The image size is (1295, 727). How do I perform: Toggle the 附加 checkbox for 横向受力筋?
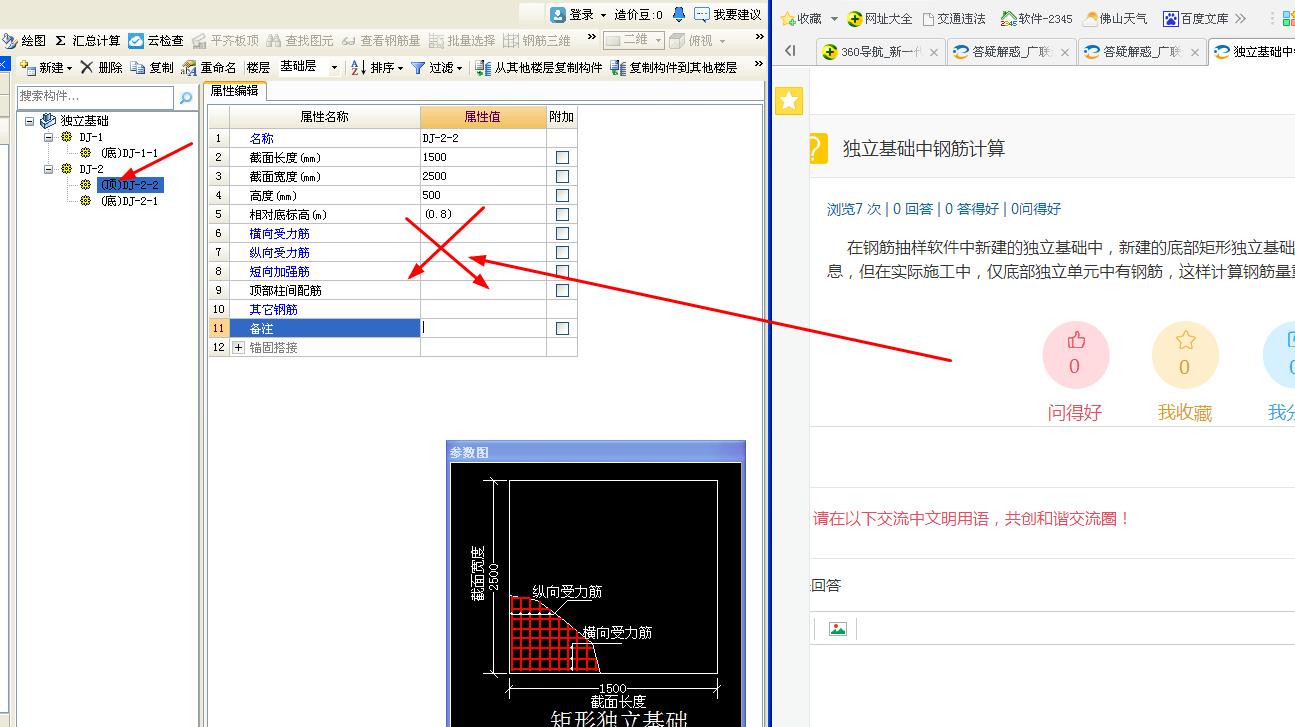click(562, 233)
